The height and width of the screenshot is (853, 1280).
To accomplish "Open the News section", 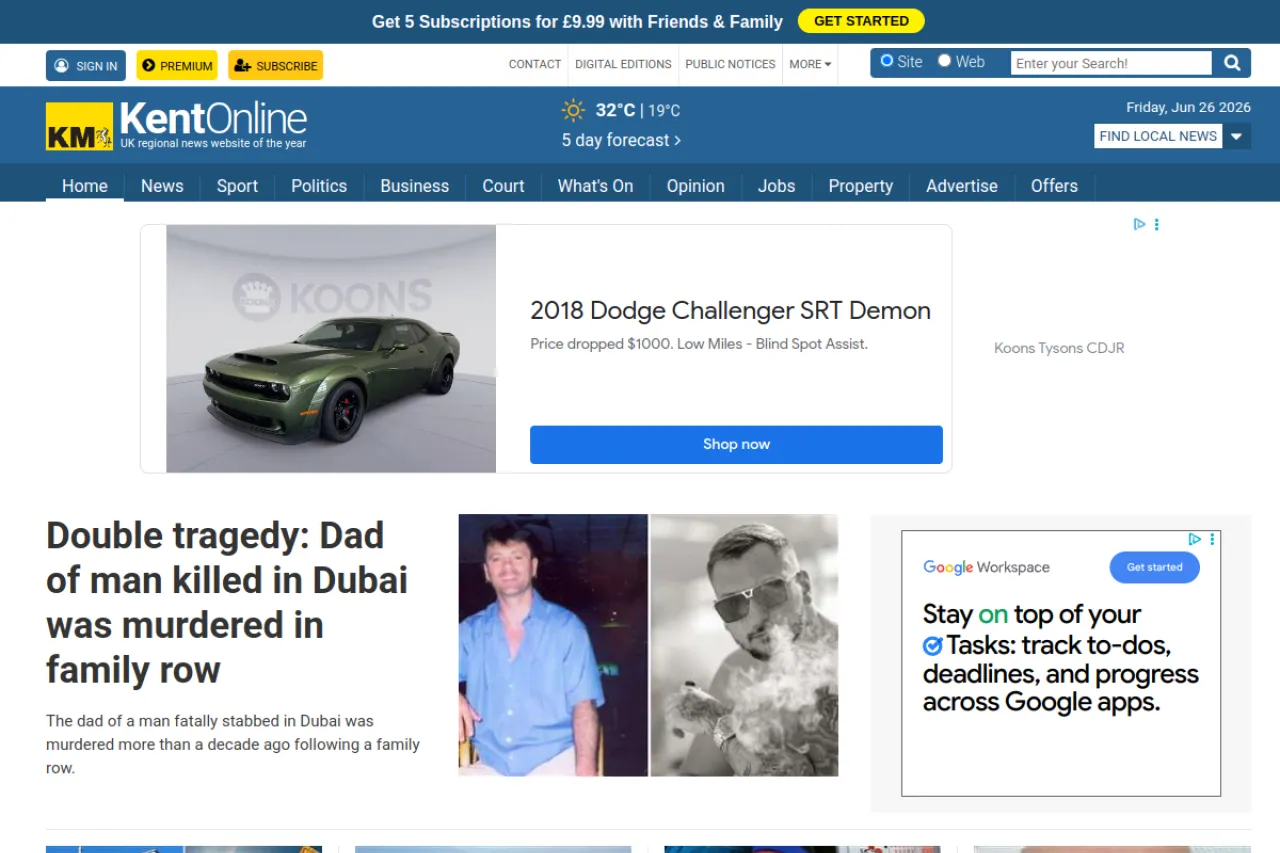I will [x=162, y=186].
